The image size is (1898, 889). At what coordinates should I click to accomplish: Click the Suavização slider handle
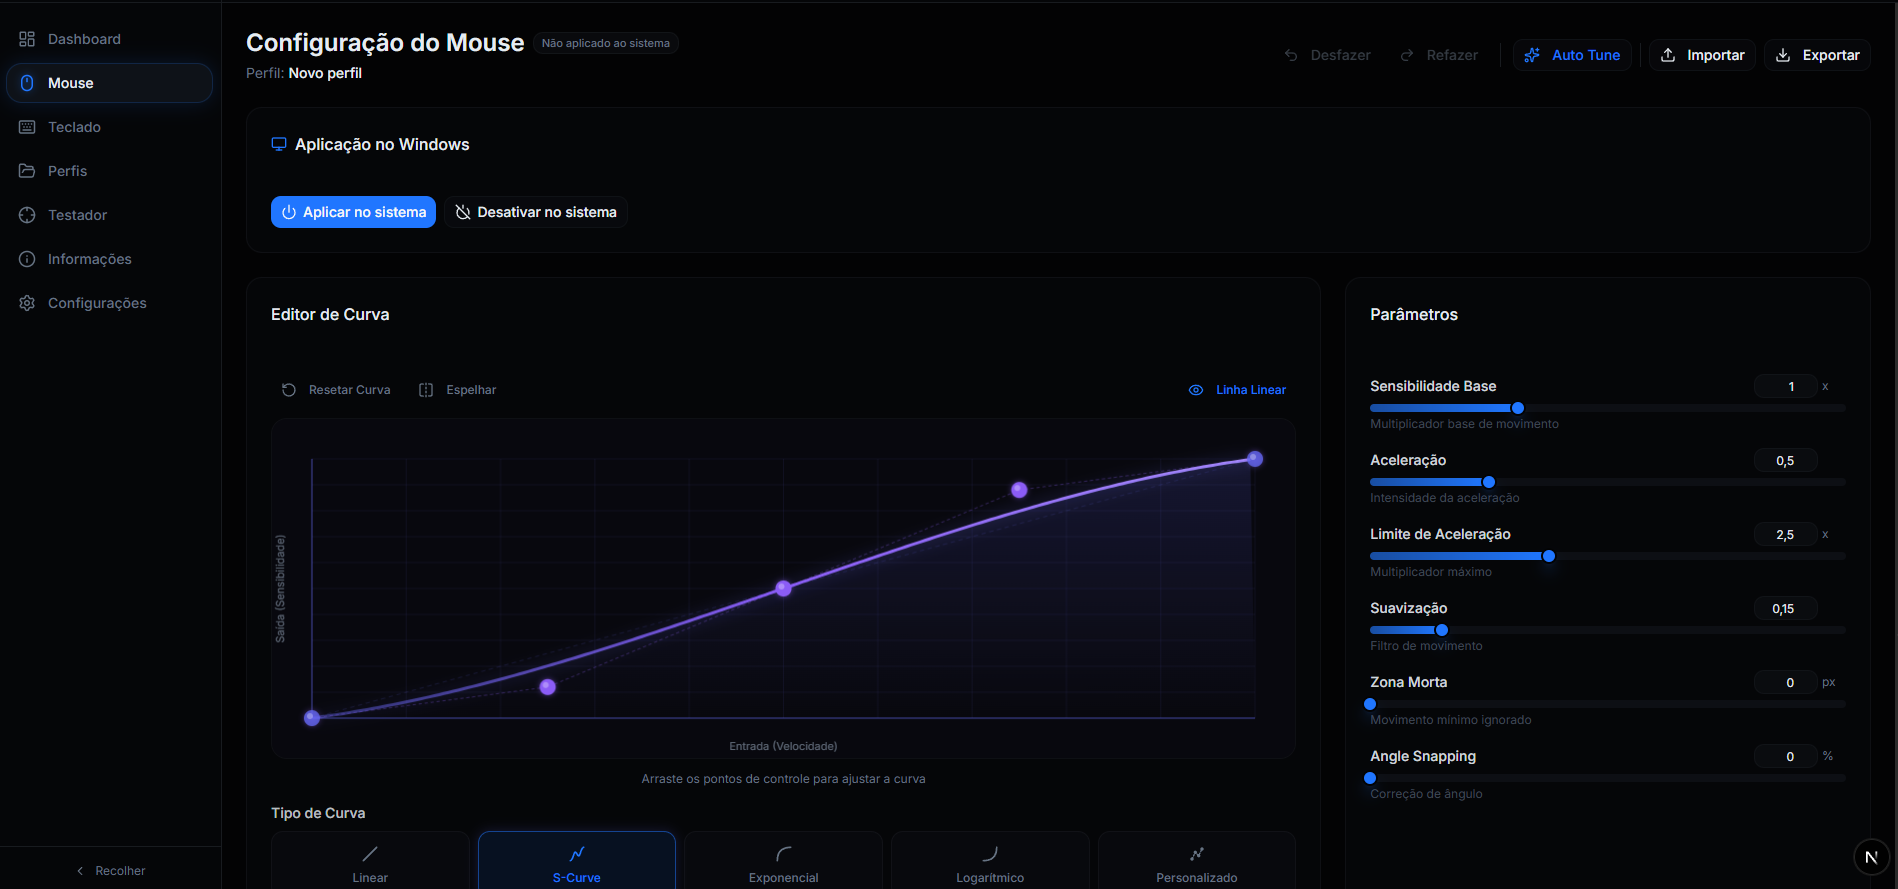tap(1442, 630)
